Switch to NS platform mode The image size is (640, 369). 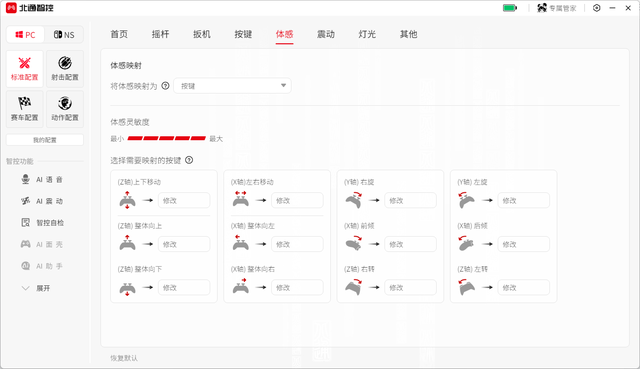(x=64, y=35)
